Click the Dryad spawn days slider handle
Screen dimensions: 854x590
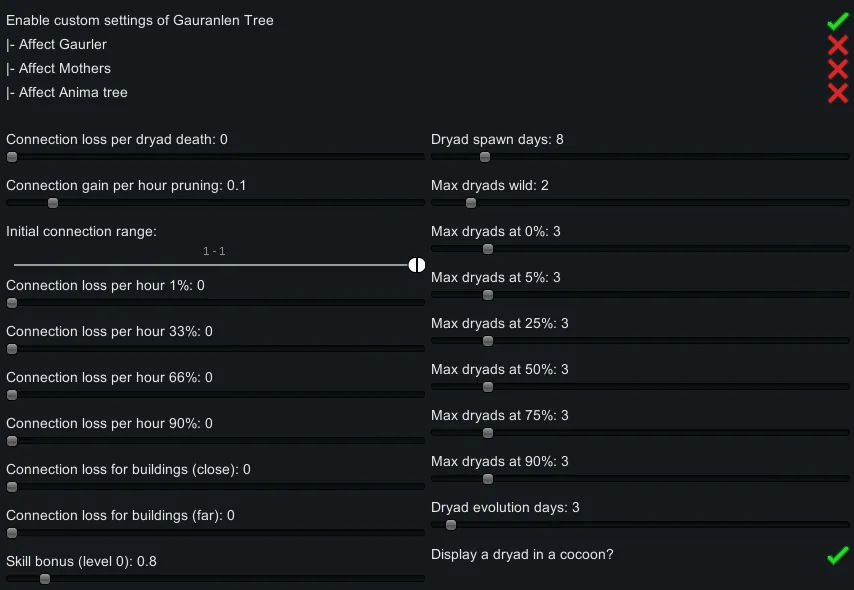[485, 157]
